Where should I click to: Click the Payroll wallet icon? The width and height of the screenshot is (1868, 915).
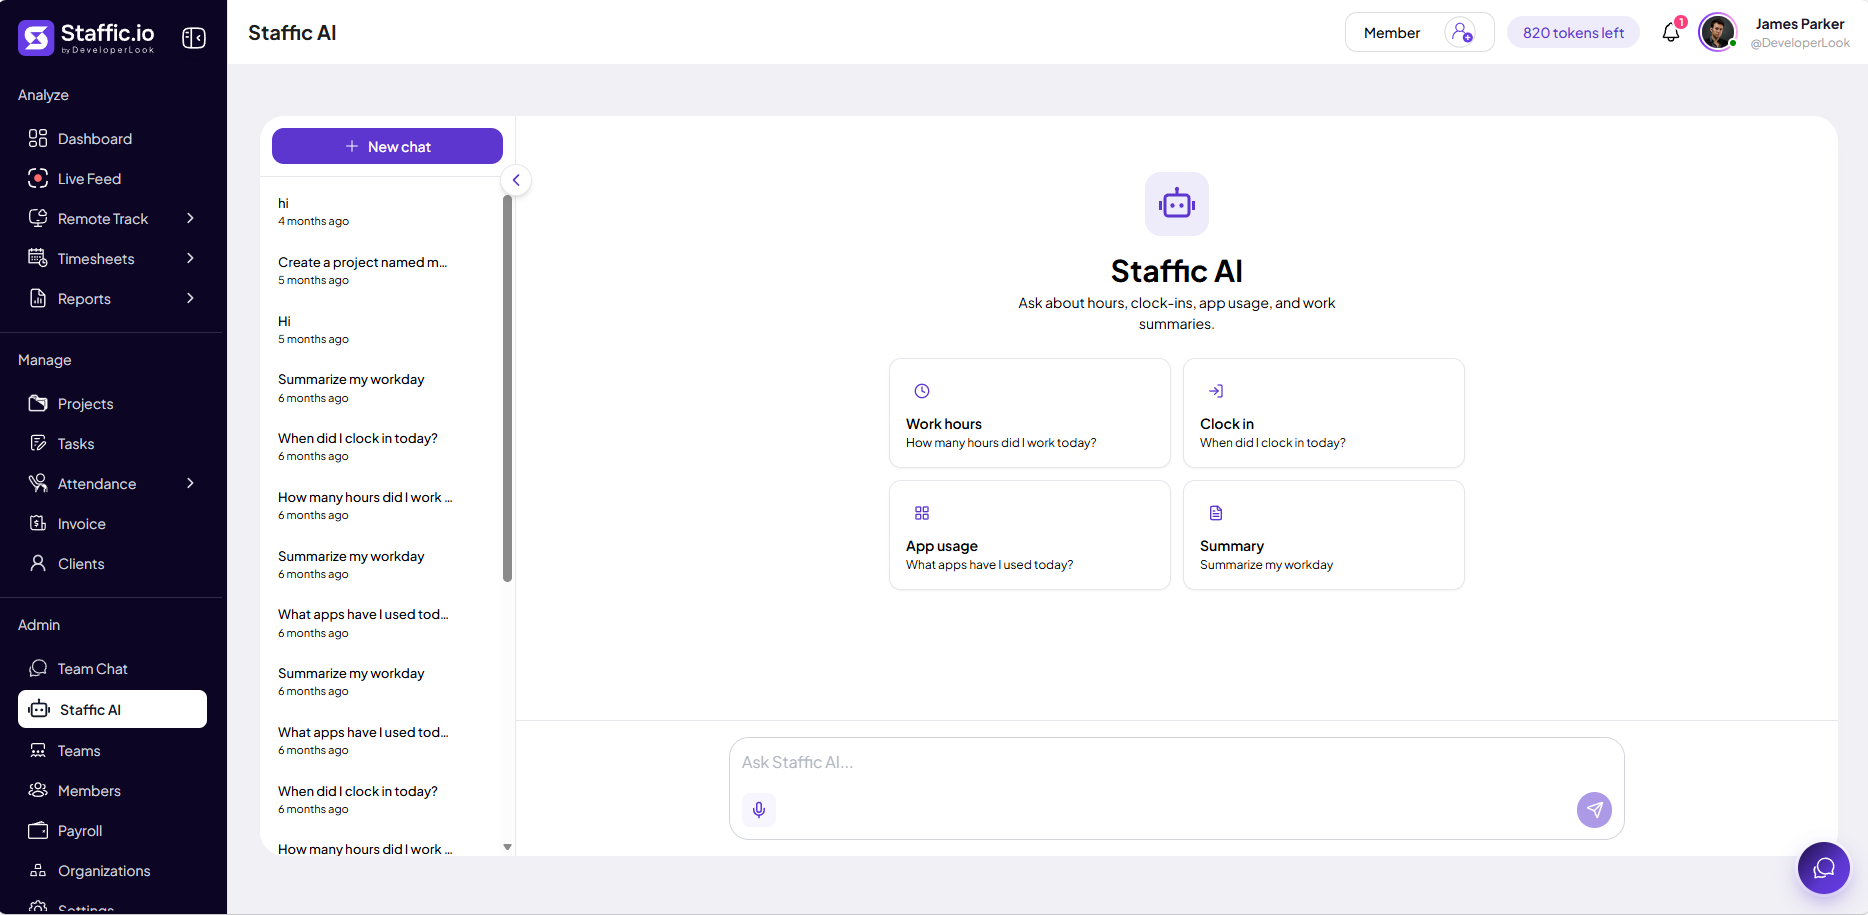click(38, 830)
